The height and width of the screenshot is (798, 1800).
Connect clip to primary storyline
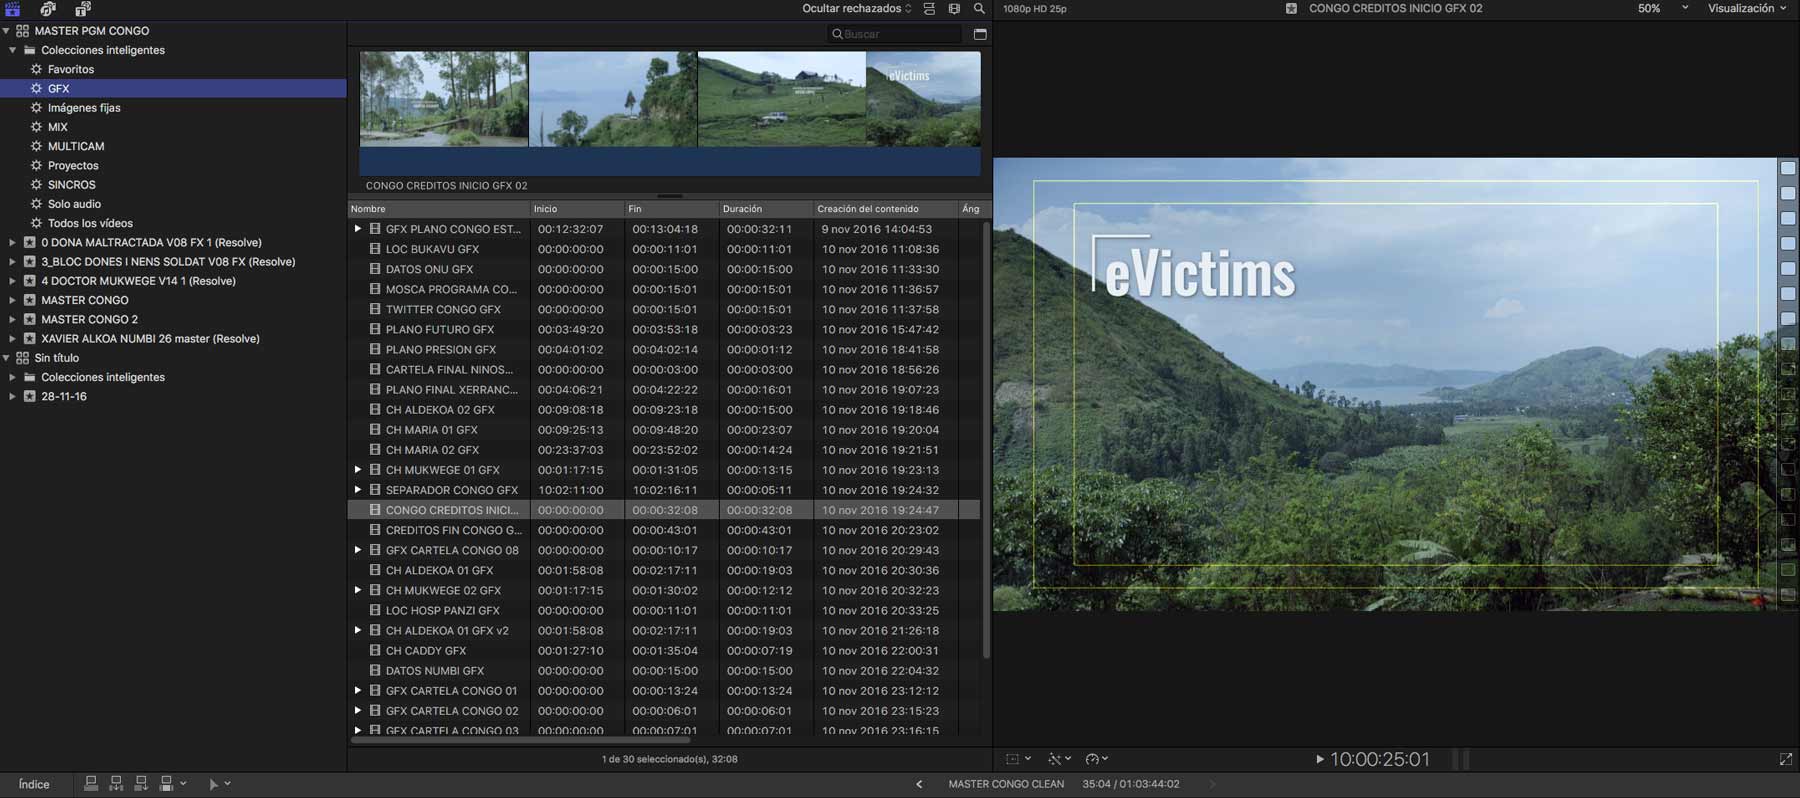coord(91,784)
